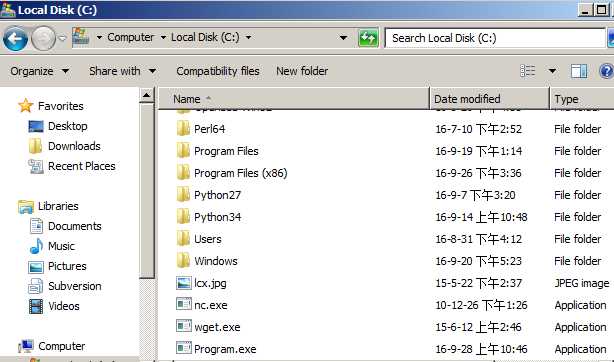Viewport: 614px width, 362px height.
Task: Click Compatibility files in the toolbar
Action: click(218, 71)
